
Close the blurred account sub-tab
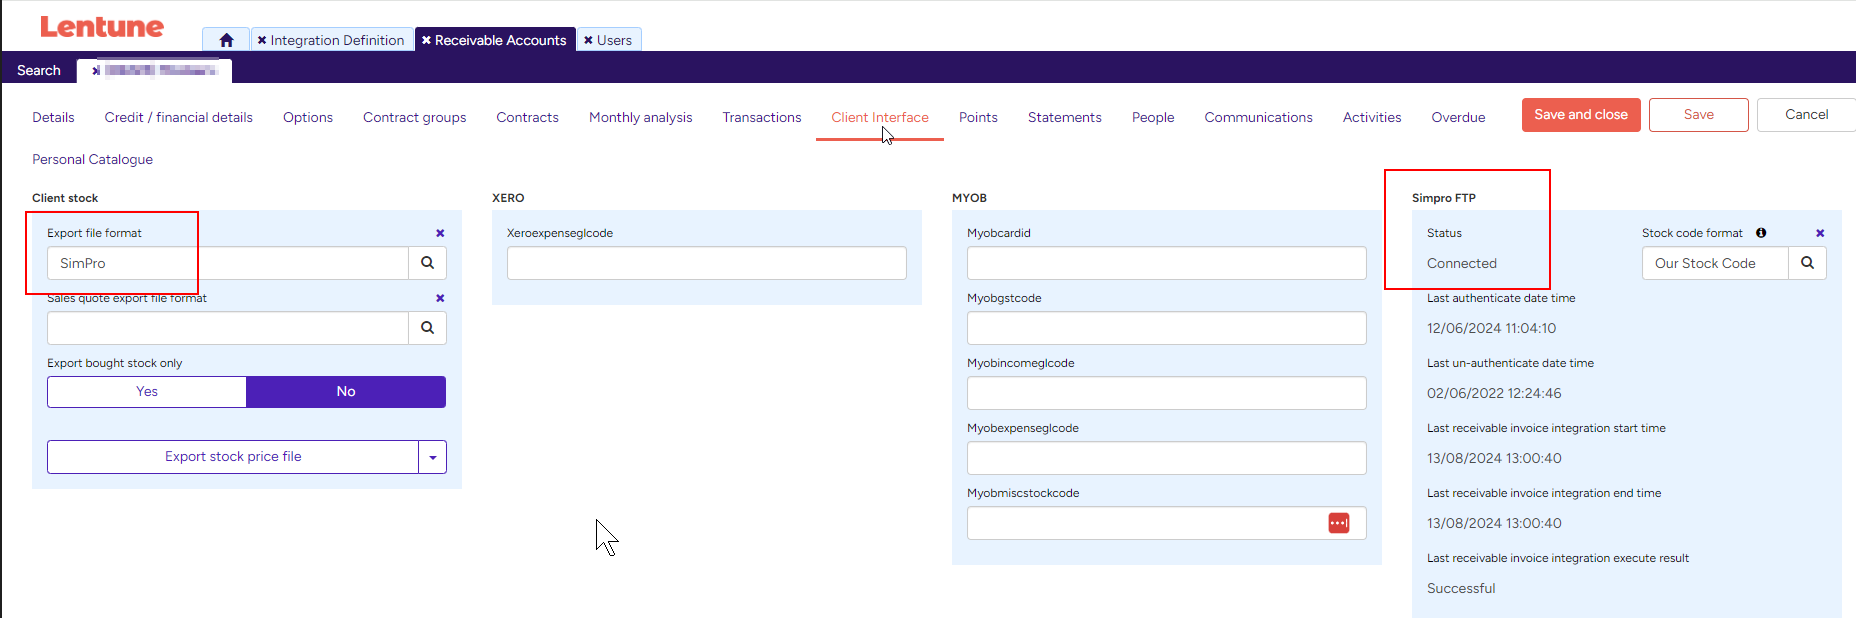coord(96,70)
